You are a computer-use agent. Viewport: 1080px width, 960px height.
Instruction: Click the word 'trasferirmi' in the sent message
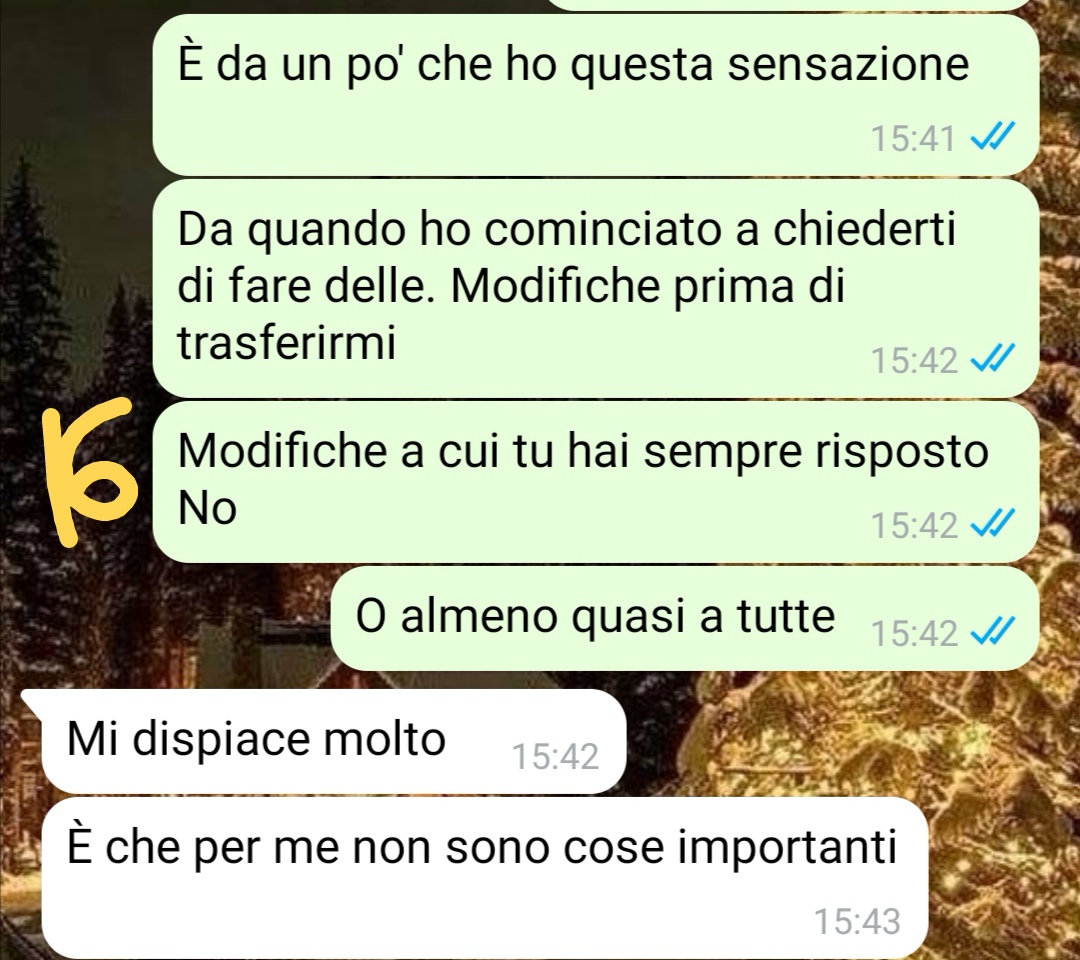pyautogui.click(x=287, y=342)
